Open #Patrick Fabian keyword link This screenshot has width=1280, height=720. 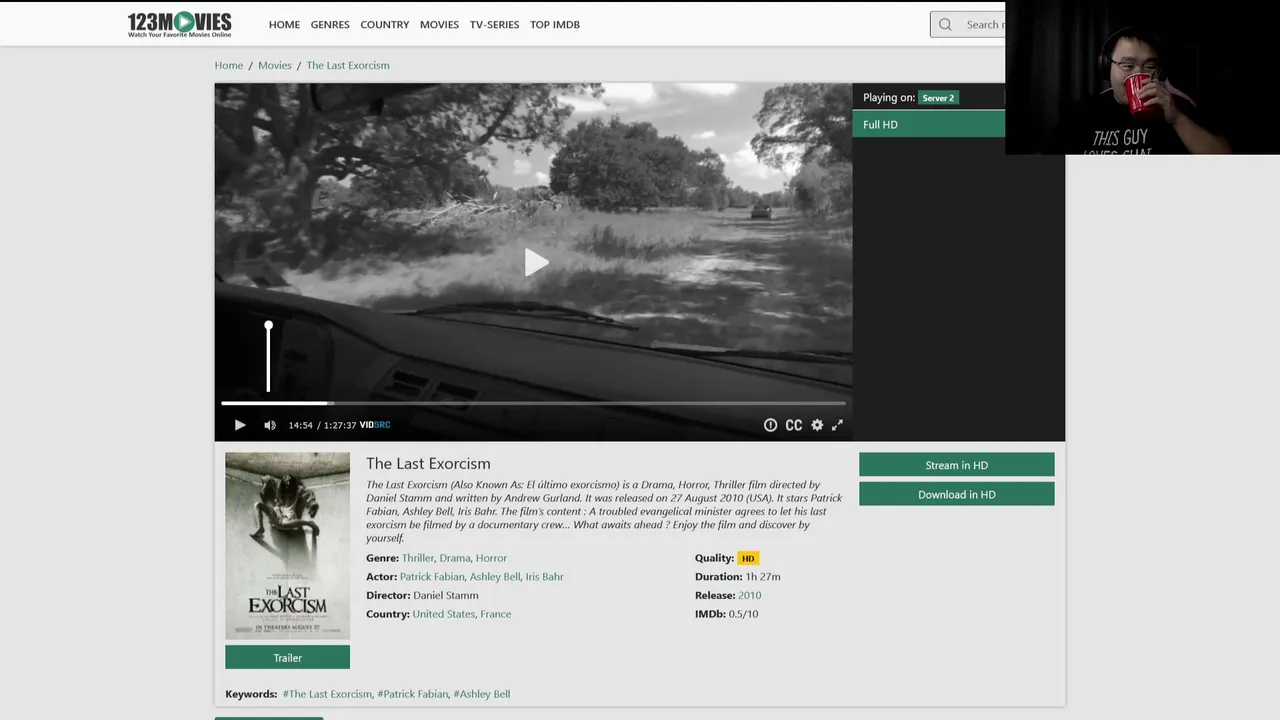(x=413, y=694)
